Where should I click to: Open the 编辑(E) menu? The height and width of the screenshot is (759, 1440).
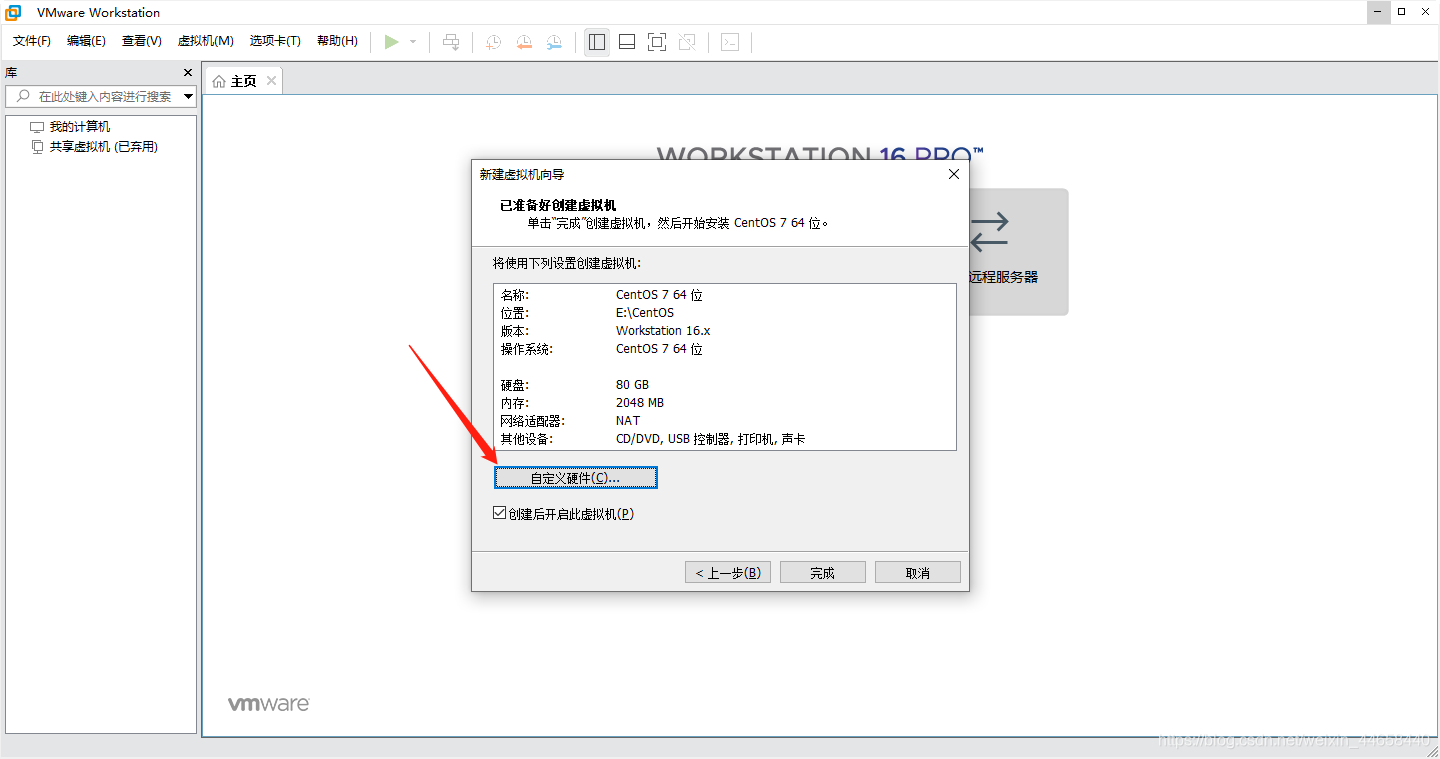coord(86,41)
